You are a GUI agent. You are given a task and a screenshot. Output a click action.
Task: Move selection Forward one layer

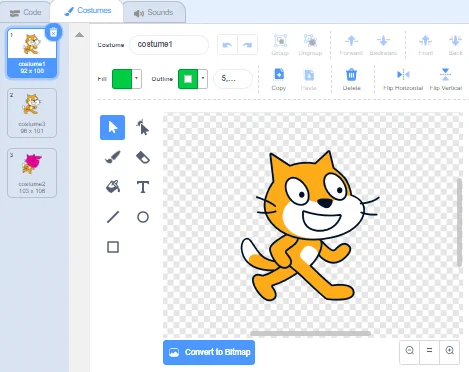[x=351, y=44]
